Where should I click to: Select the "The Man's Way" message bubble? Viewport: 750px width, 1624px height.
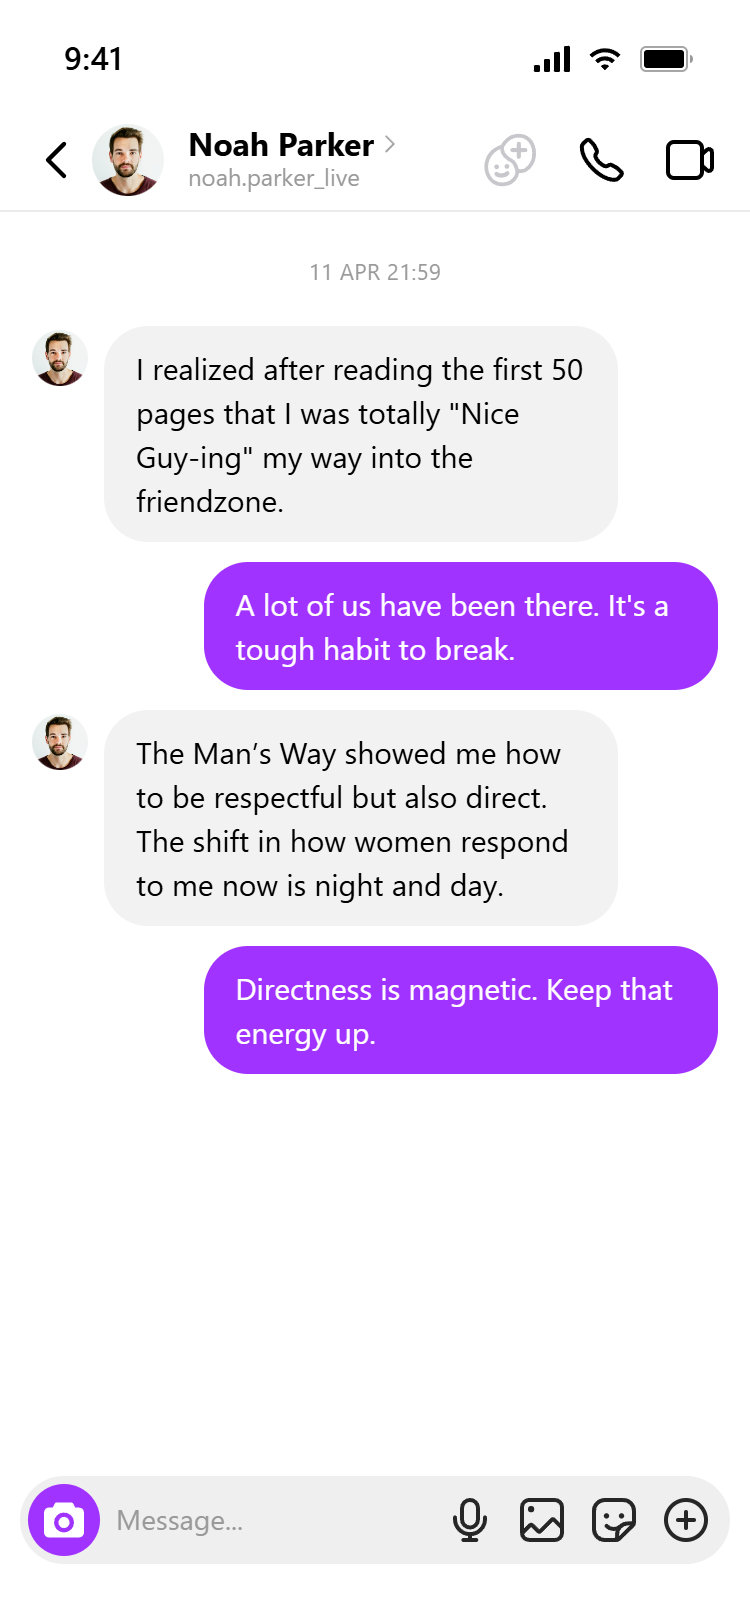tap(360, 818)
